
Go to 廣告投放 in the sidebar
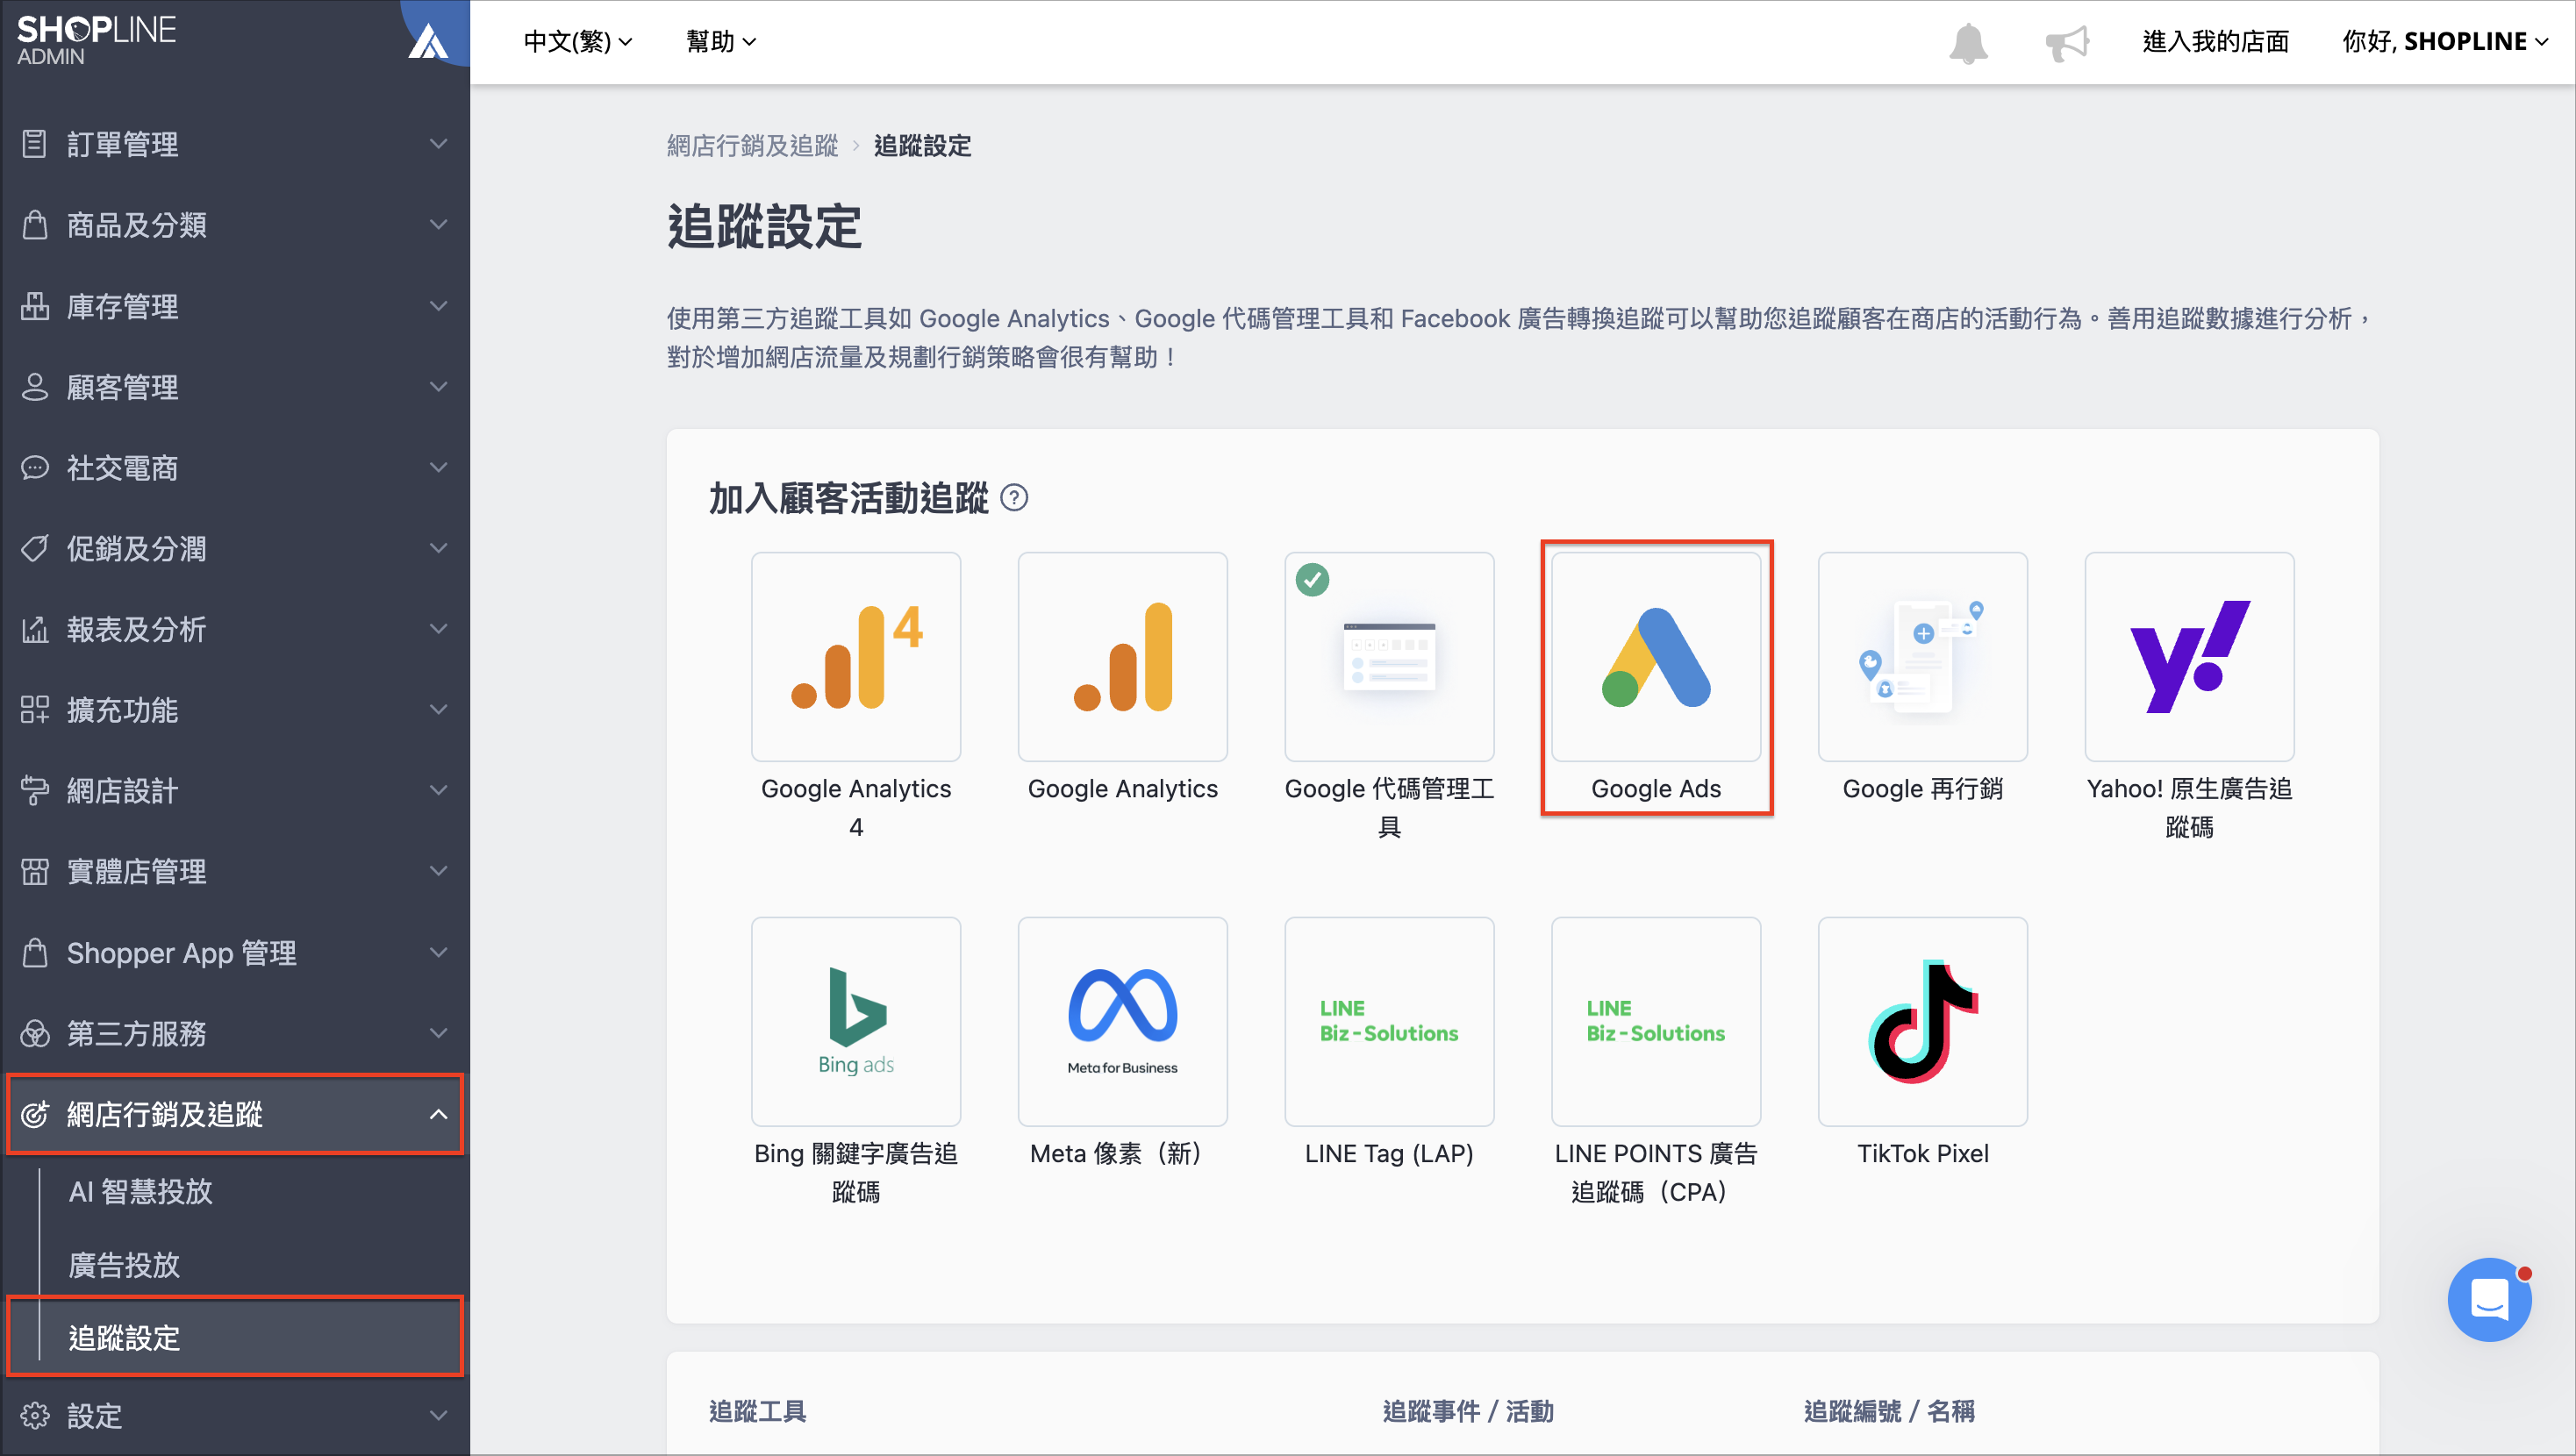tap(124, 1265)
